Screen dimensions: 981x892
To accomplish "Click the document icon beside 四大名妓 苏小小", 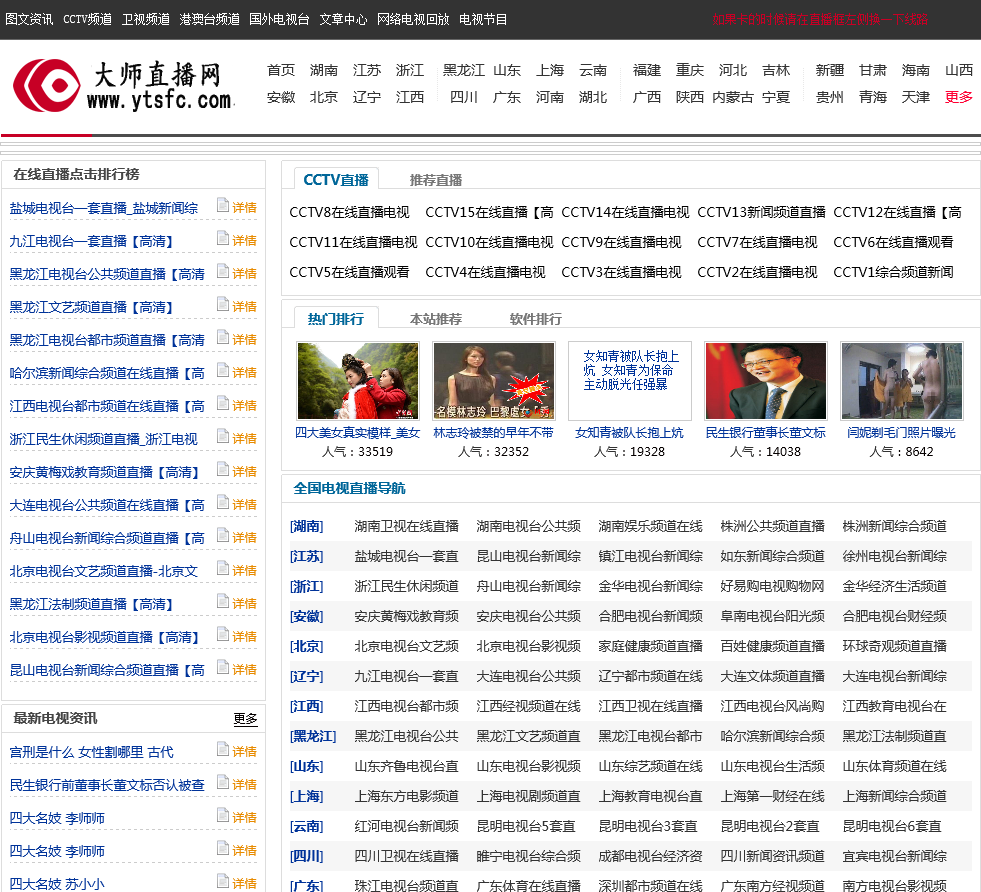I will pyautogui.click(x=223, y=881).
